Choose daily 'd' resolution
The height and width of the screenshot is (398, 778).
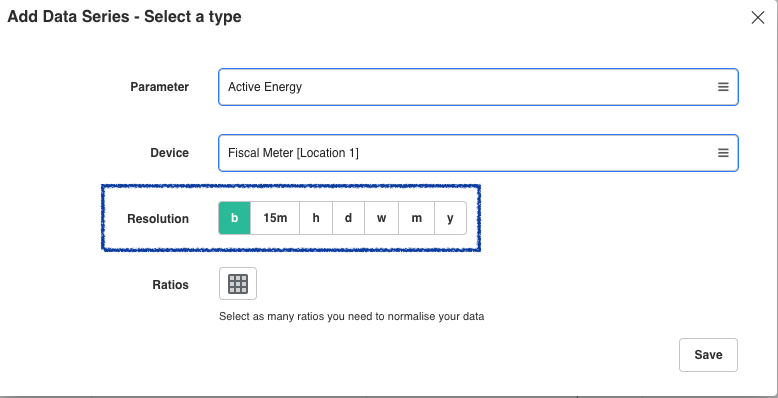[x=348, y=218]
